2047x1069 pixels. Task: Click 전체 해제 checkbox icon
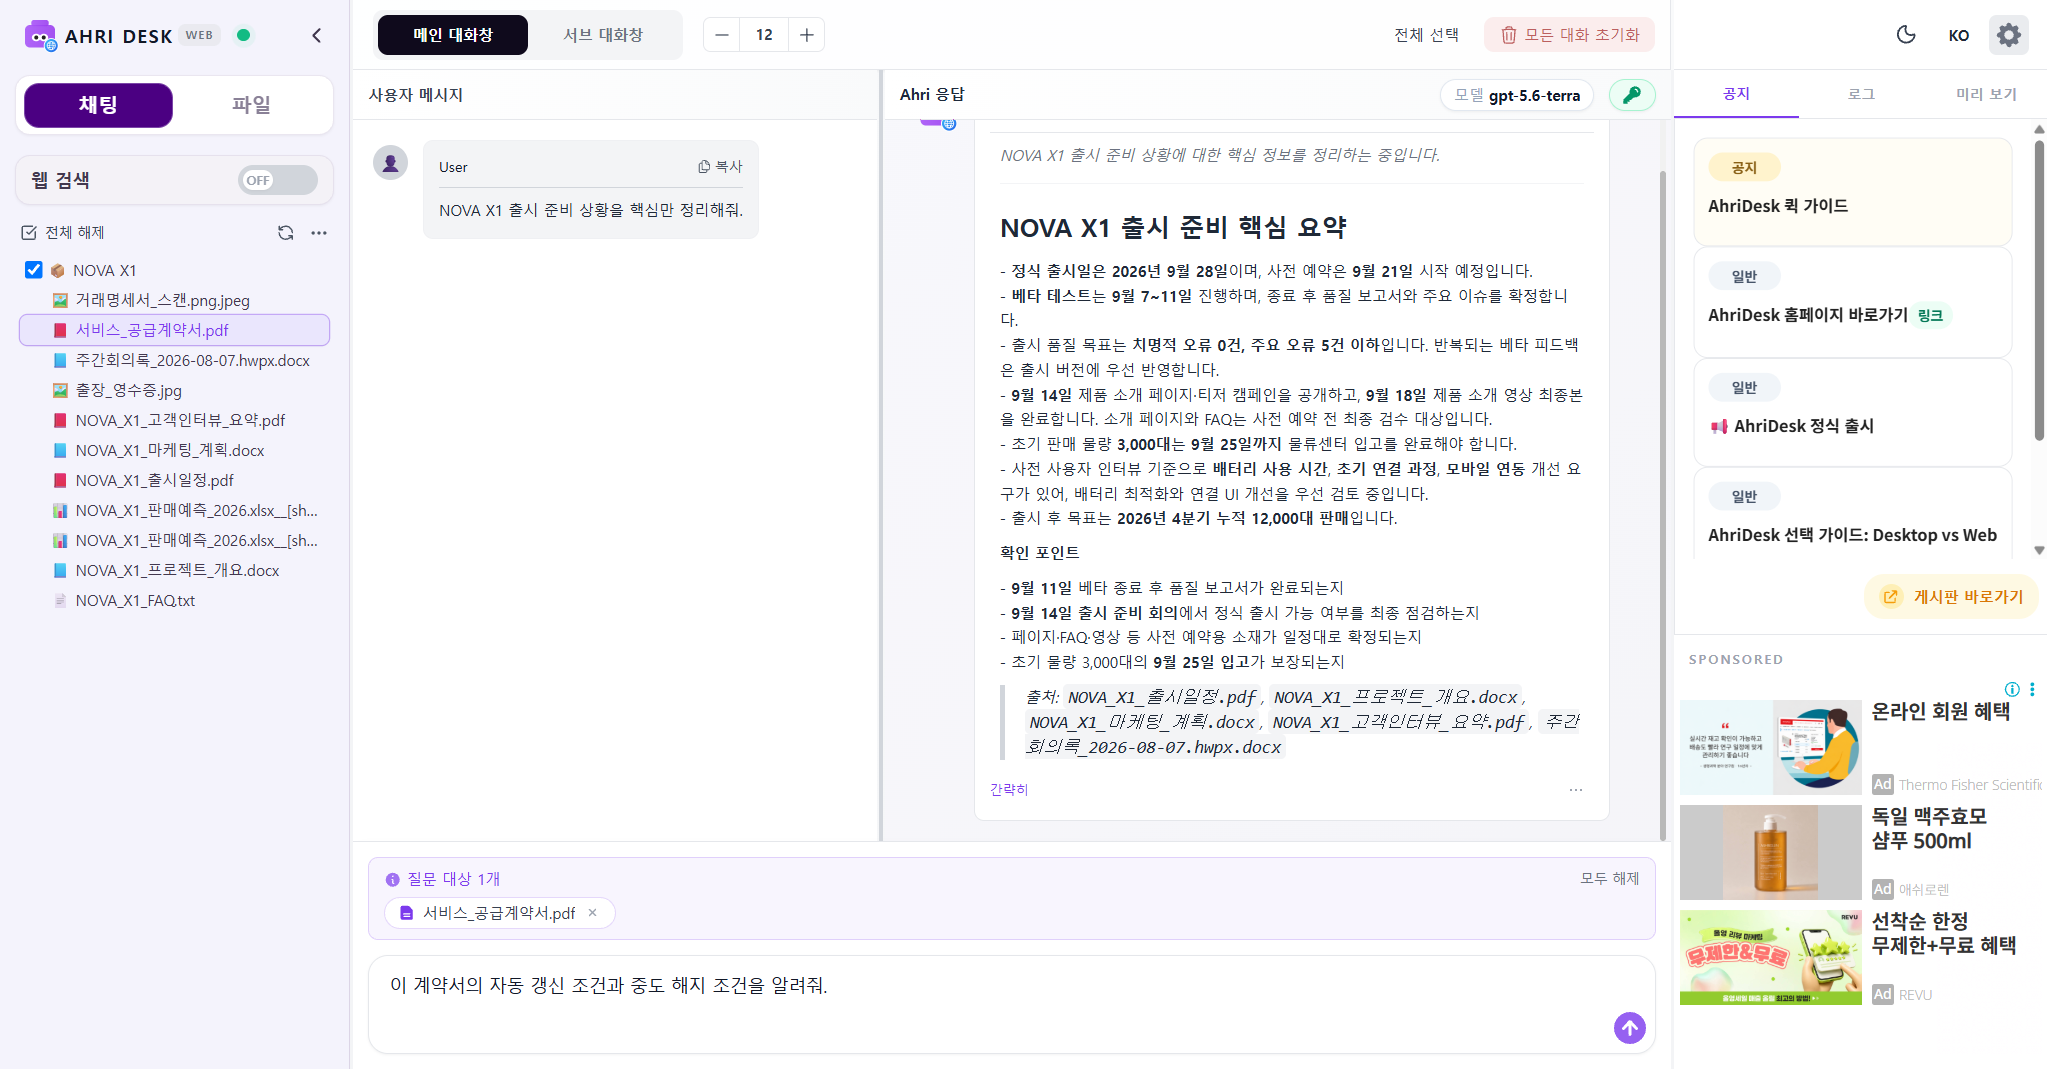point(29,232)
